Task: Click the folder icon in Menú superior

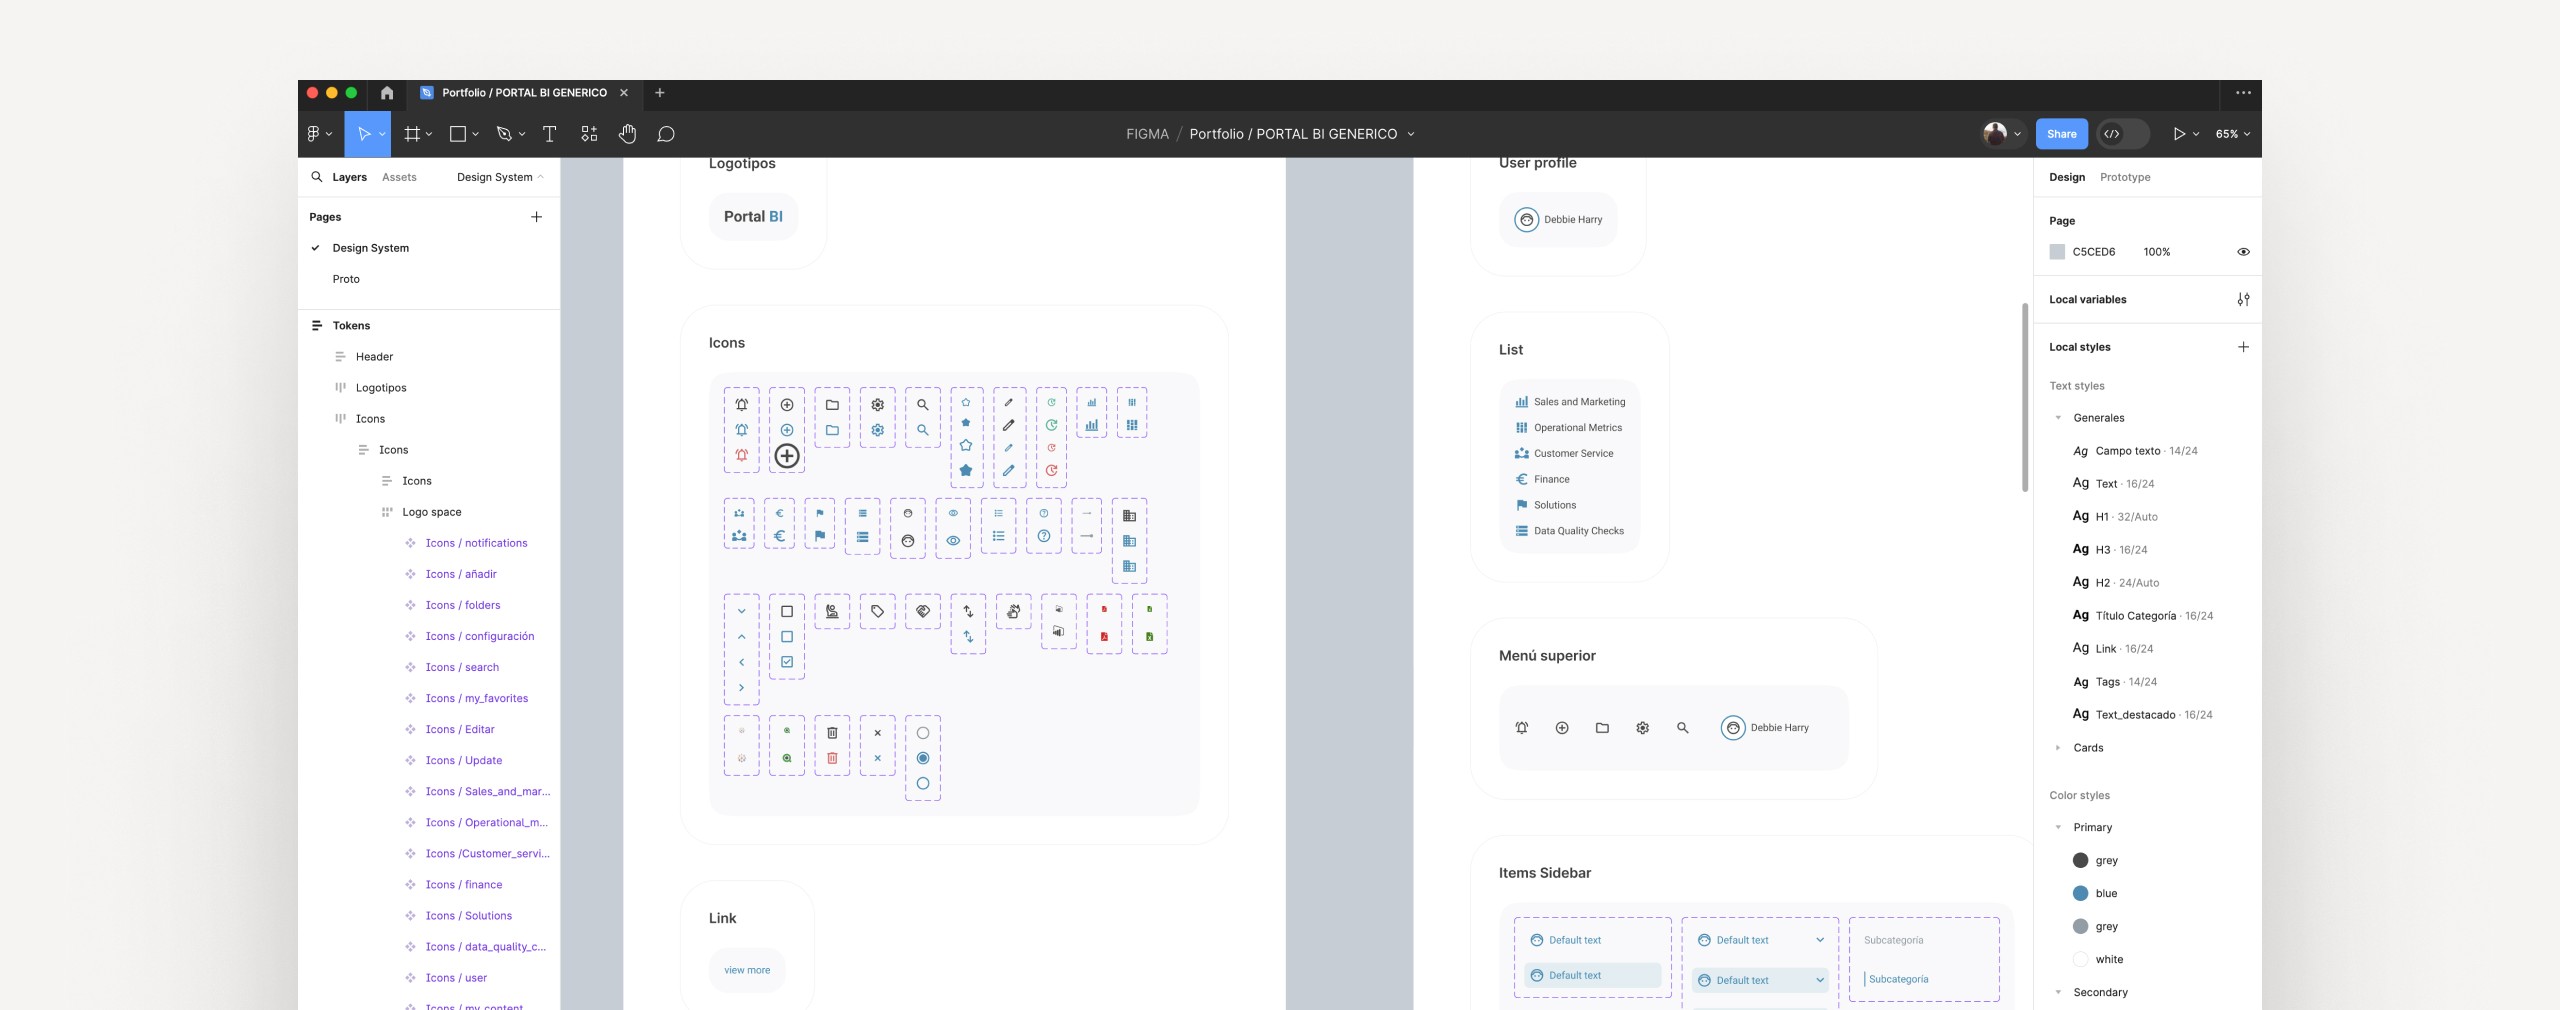Action: pos(1602,728)
